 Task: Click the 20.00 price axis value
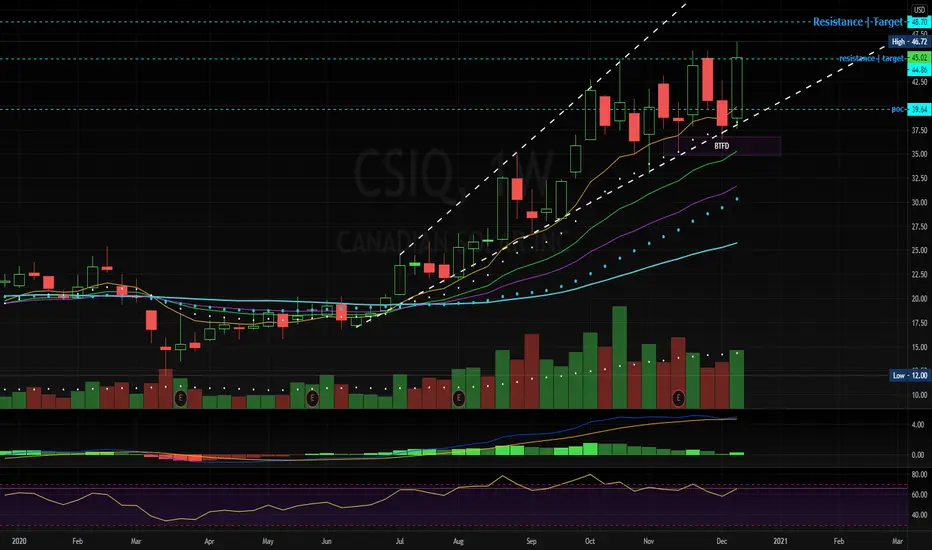[919, 299]
